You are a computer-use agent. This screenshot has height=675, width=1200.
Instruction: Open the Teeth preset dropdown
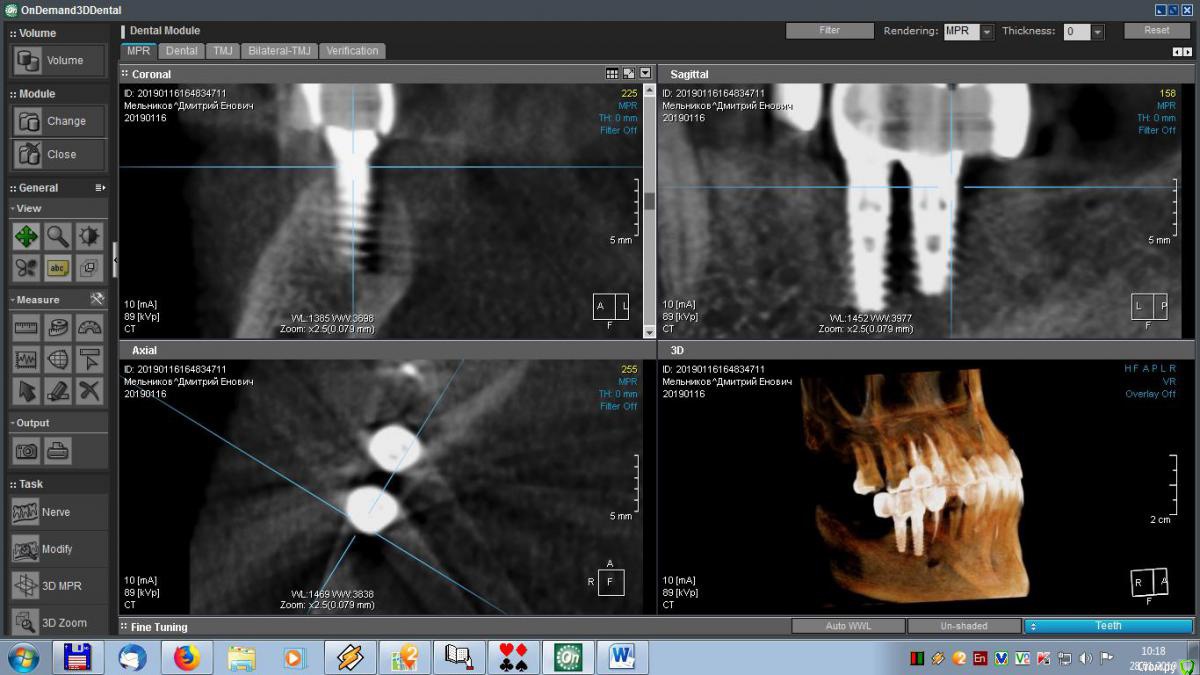coord(1108,626)
